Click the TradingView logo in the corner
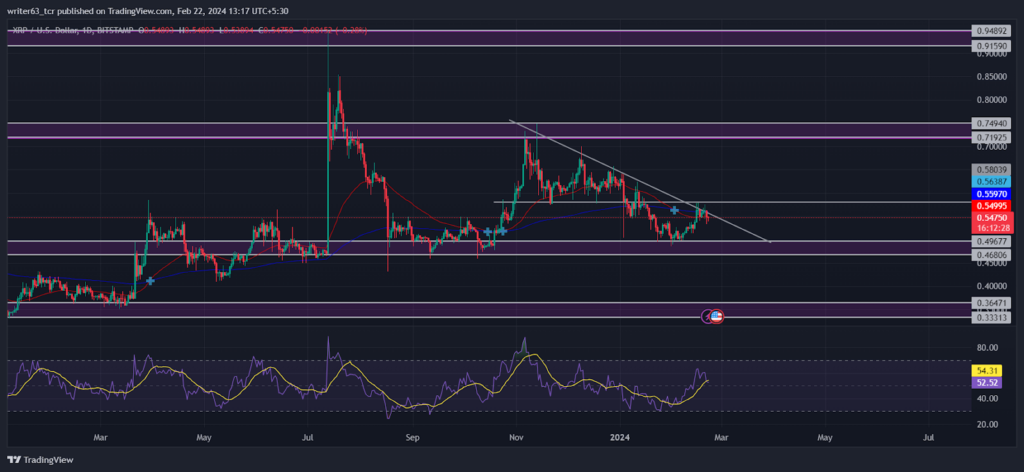 40,460
